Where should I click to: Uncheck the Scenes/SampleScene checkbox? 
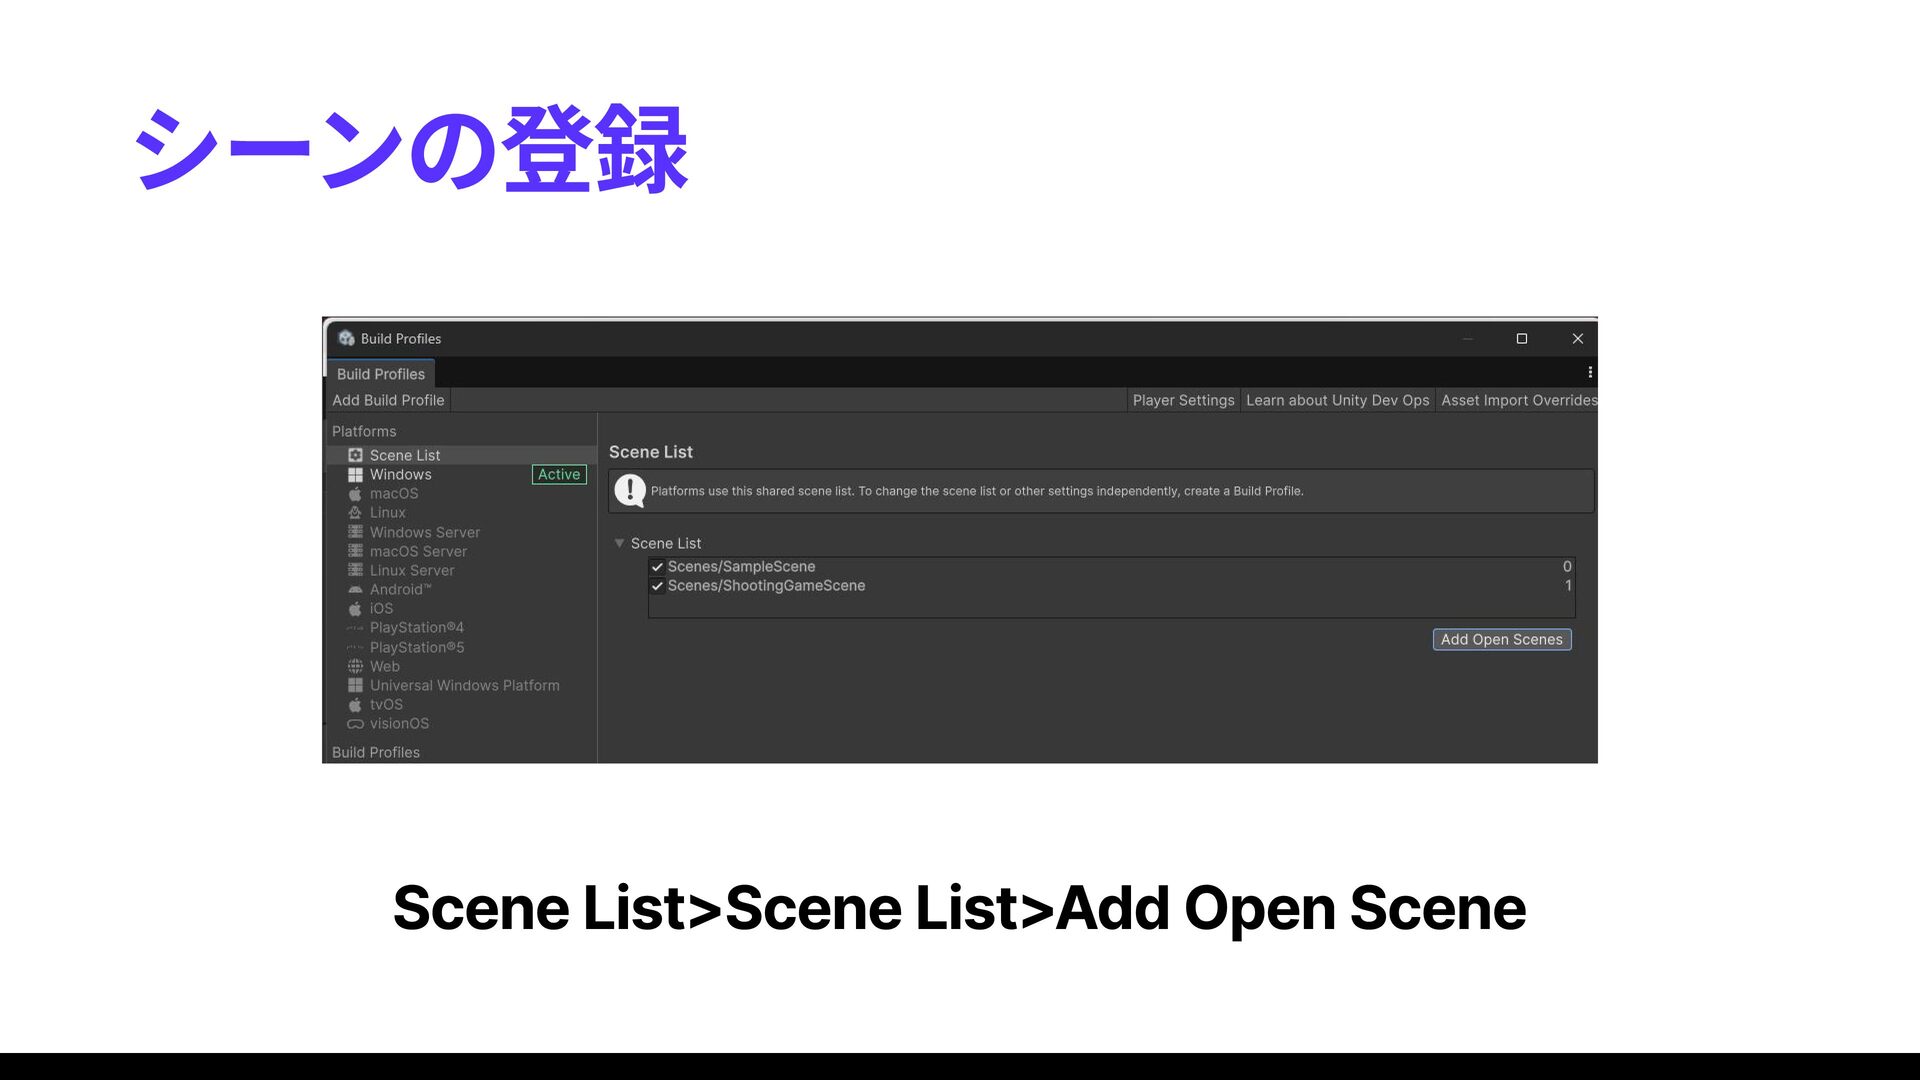pyautogui.click(x=657, y=567)
